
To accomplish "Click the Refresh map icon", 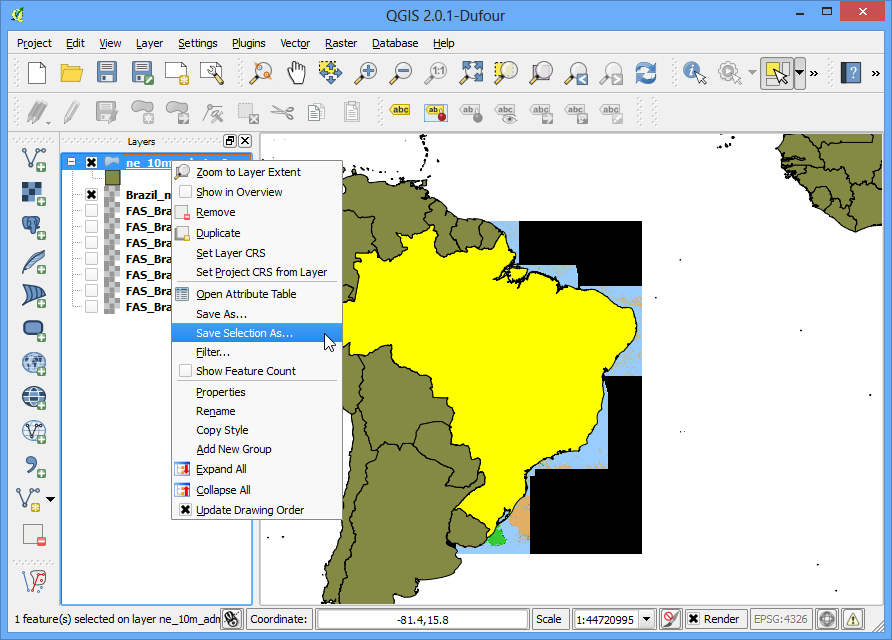I will (x=646, y=73).
